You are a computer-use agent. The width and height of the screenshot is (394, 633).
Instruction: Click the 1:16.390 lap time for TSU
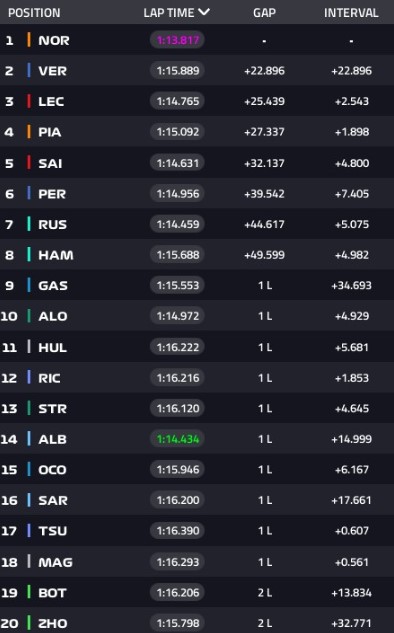[178, 530]
